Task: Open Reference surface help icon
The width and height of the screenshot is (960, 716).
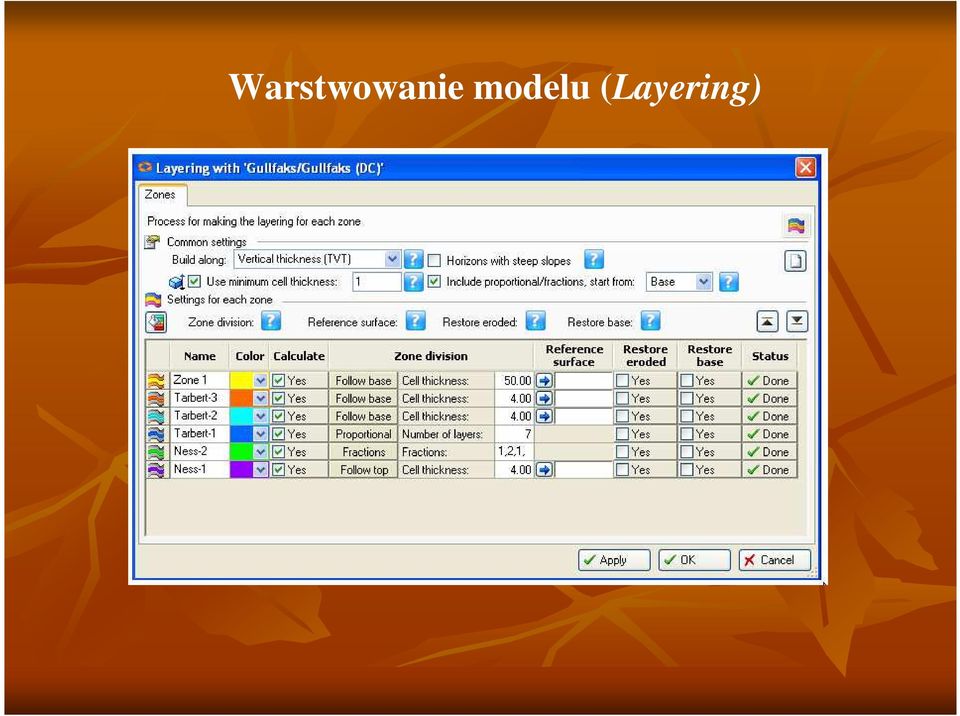Action: 415,321
